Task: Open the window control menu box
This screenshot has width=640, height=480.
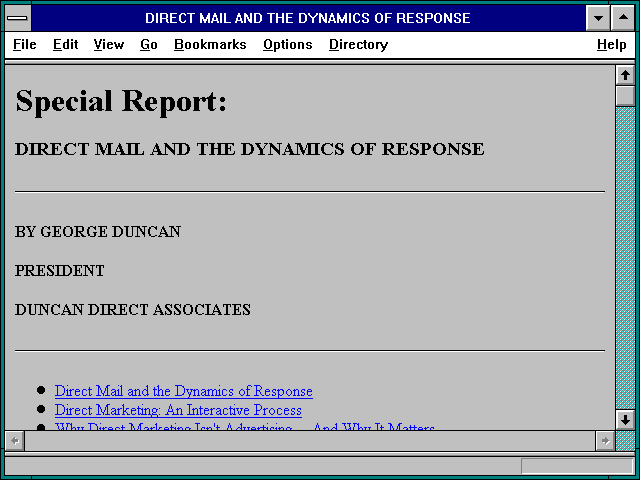Action: (x=18, y=18)
